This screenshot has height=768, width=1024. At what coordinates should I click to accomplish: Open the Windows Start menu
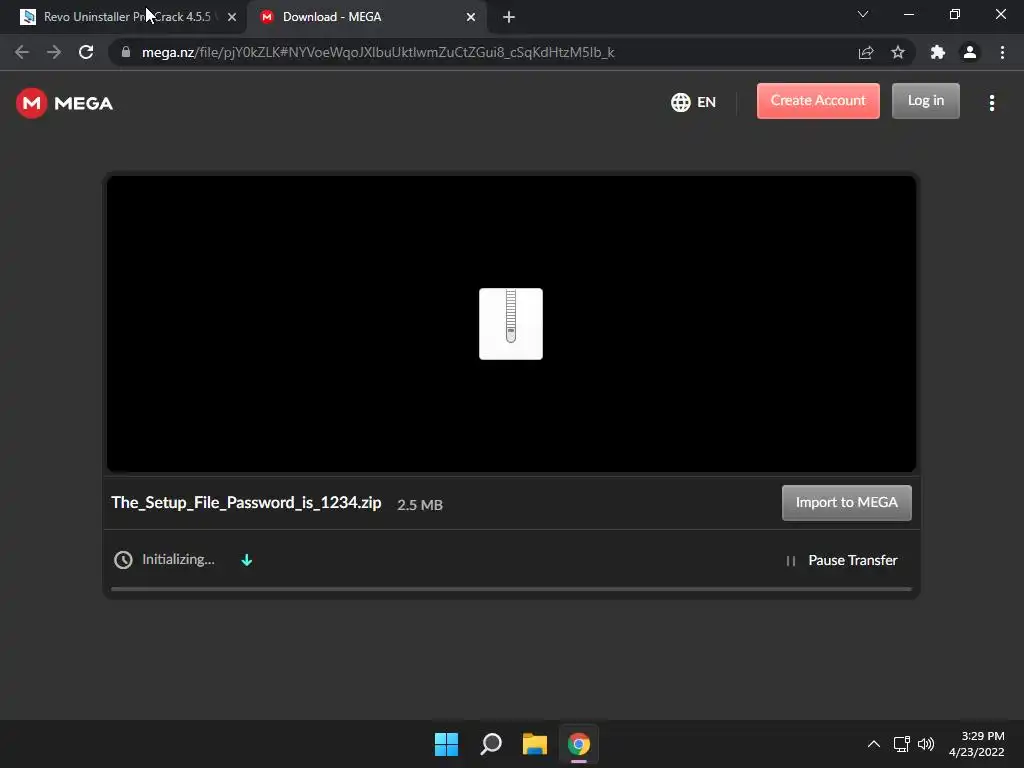pos(447,744)
